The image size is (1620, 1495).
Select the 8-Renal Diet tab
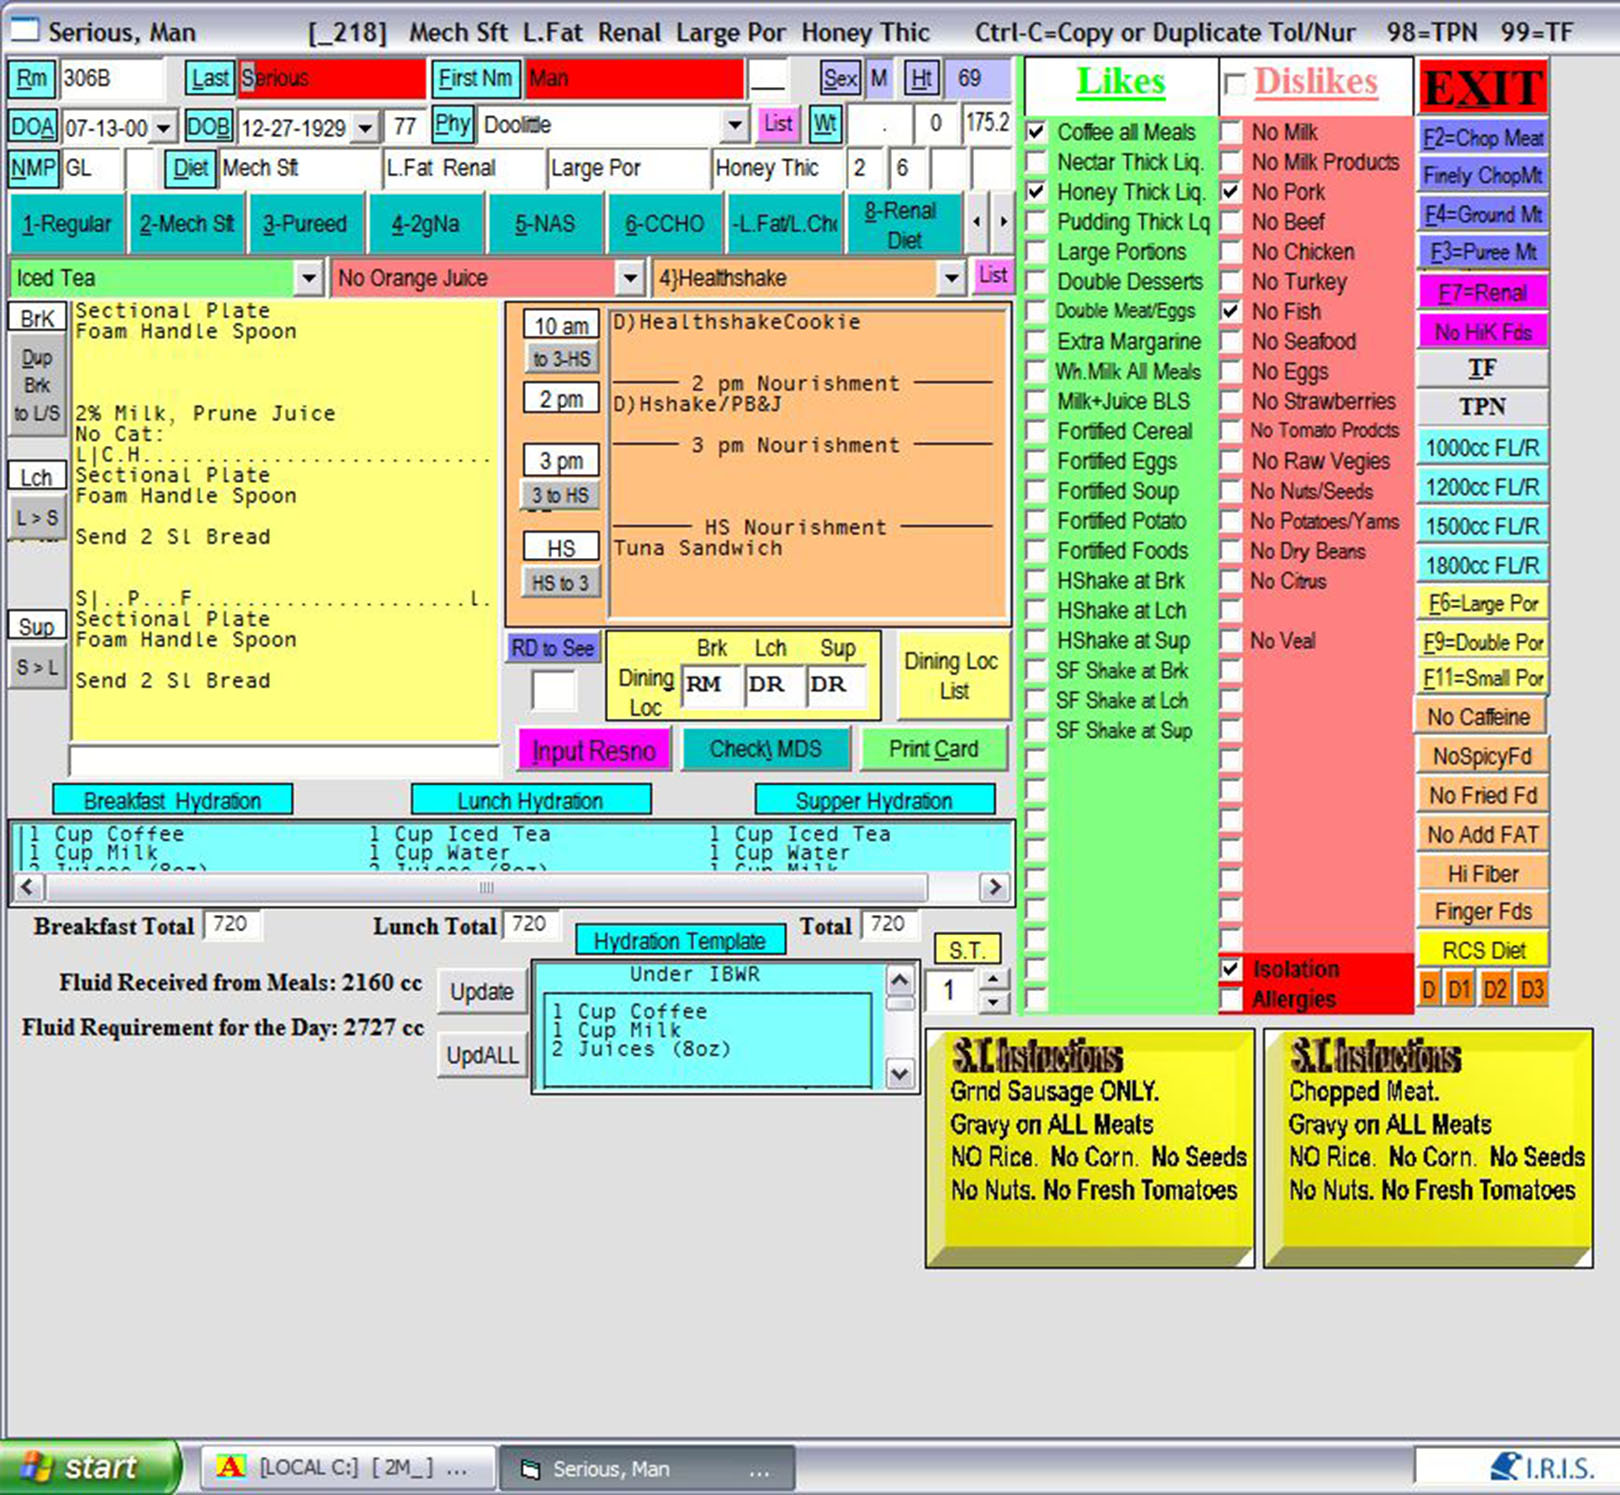tap(903, 224)
